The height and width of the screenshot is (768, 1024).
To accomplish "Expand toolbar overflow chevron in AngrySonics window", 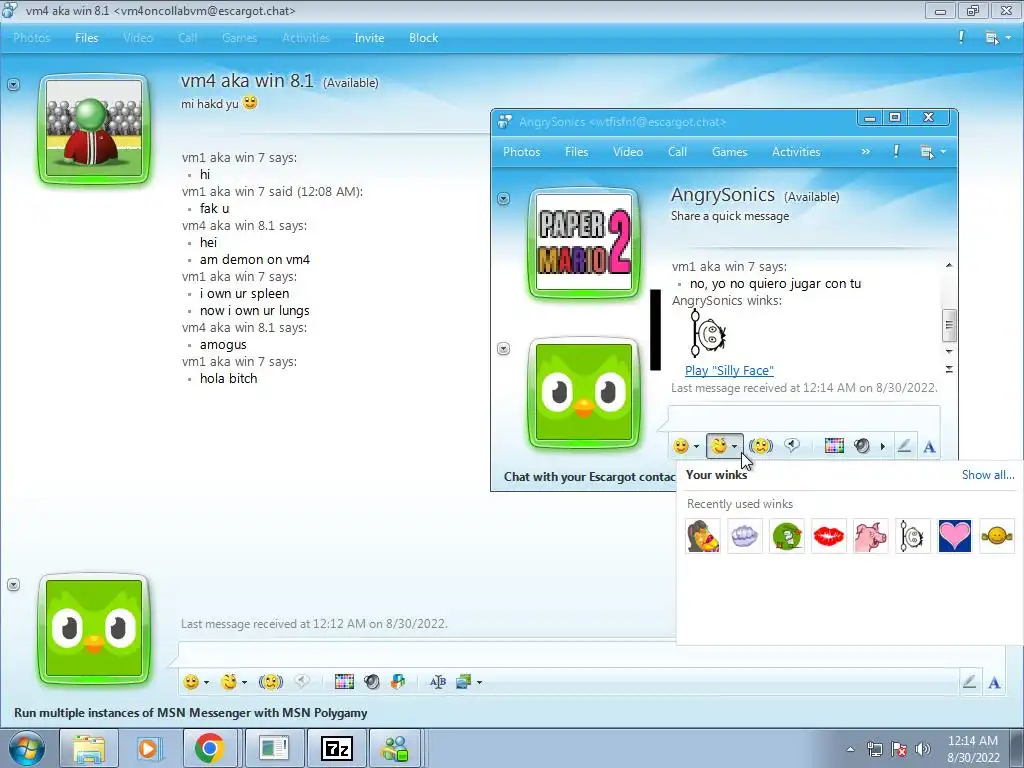I will (865, 152).
